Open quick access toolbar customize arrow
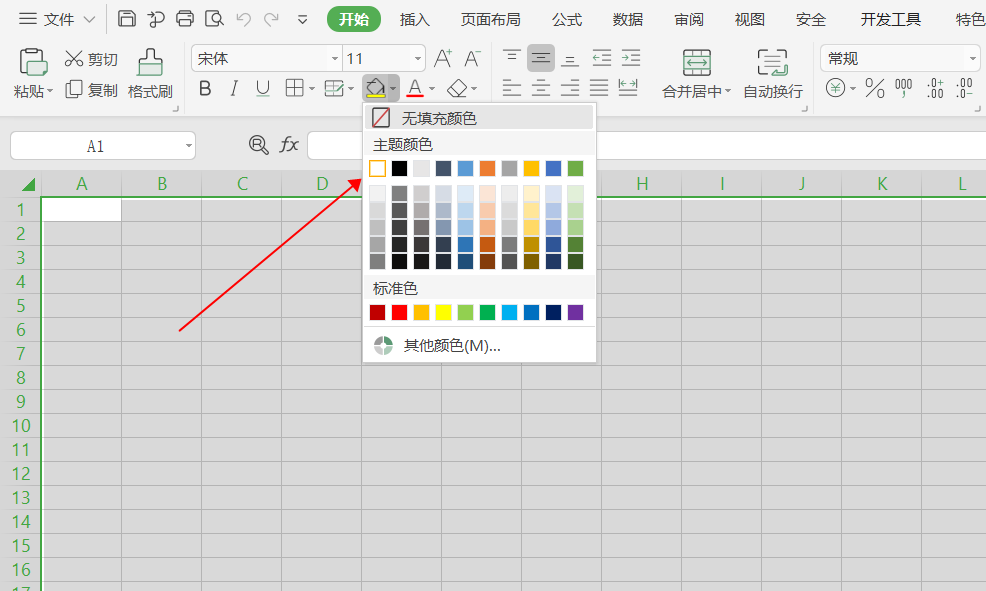The width and height of the screenshot is (986, 591). (x=302, y=19)
